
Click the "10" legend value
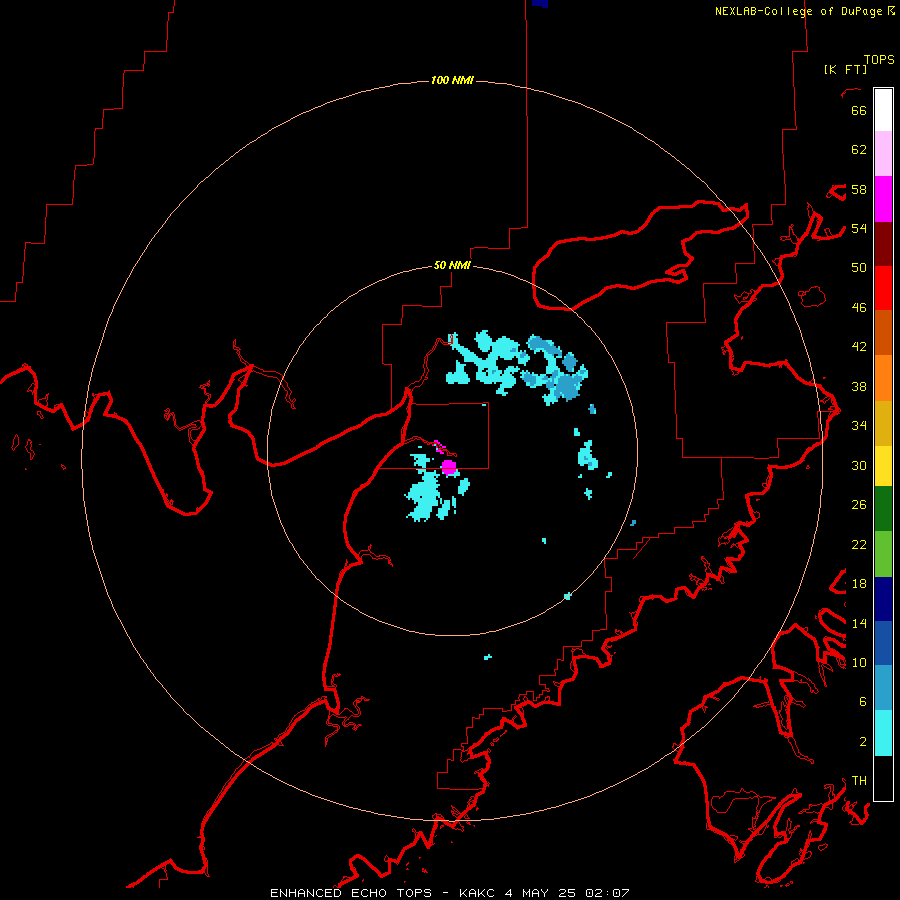click(859, 662)
